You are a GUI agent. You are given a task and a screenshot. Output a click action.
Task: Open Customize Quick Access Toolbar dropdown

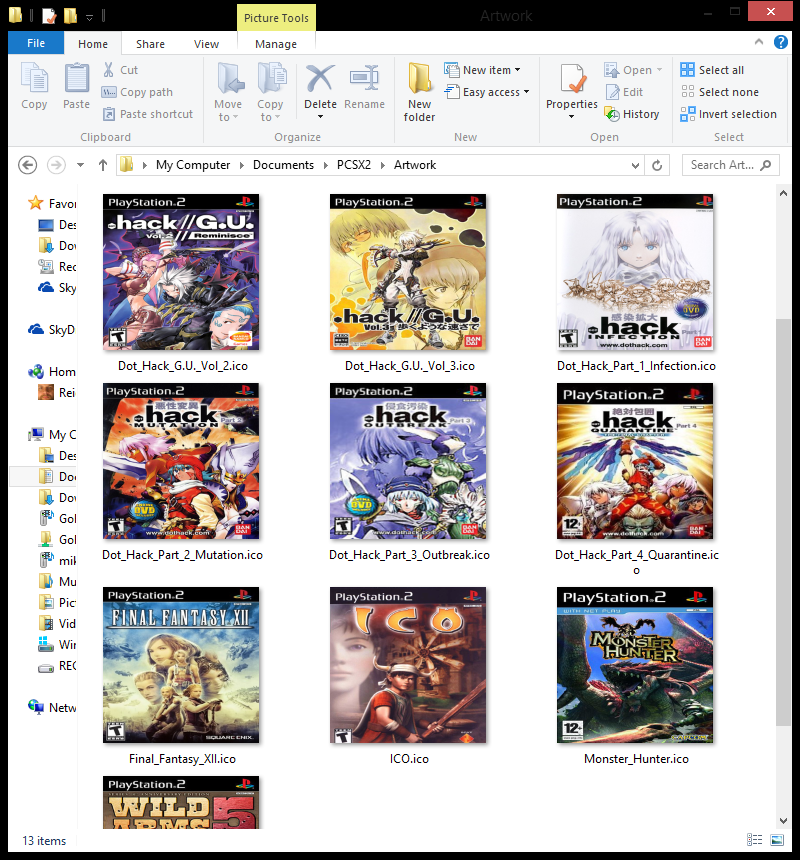89,18
